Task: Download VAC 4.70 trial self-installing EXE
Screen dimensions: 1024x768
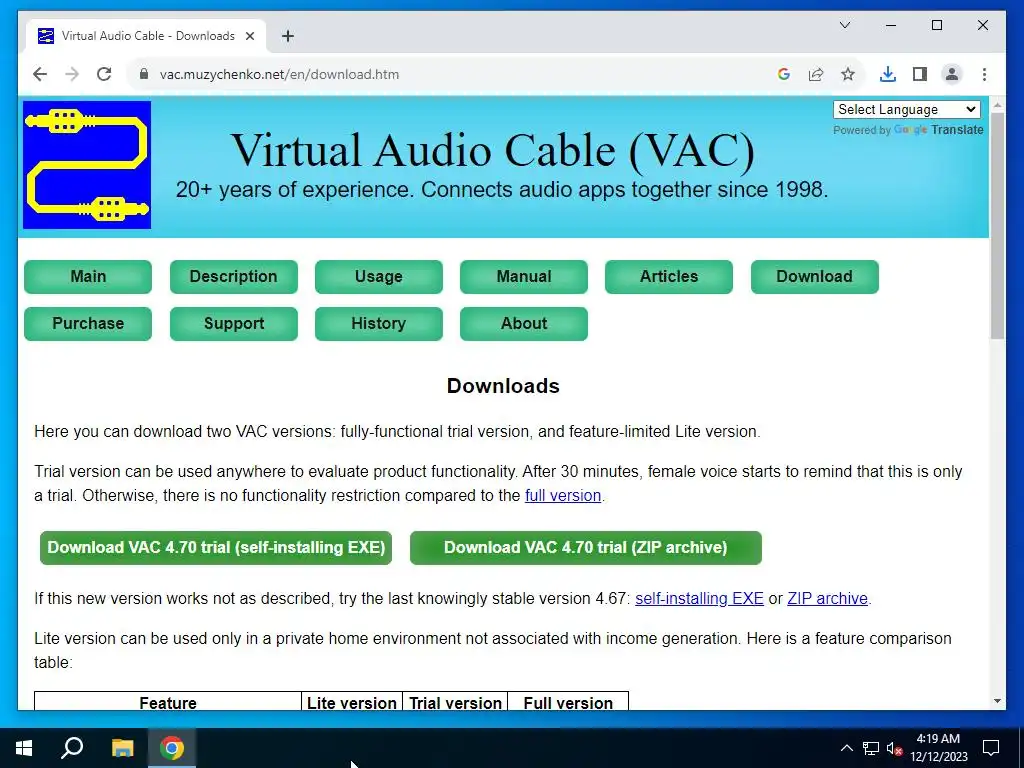Action: coord(216,547)
